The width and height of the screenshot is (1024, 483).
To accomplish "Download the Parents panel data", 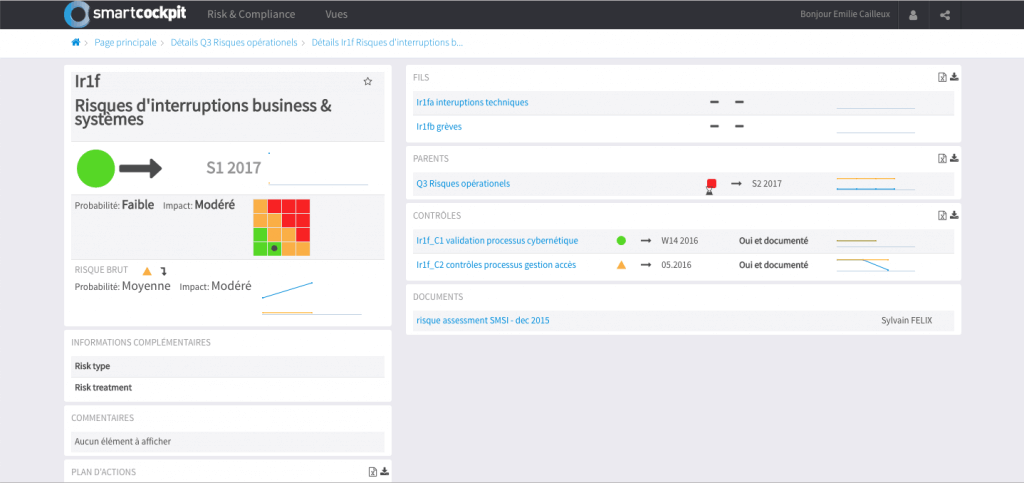I will [x=954, y=158].
